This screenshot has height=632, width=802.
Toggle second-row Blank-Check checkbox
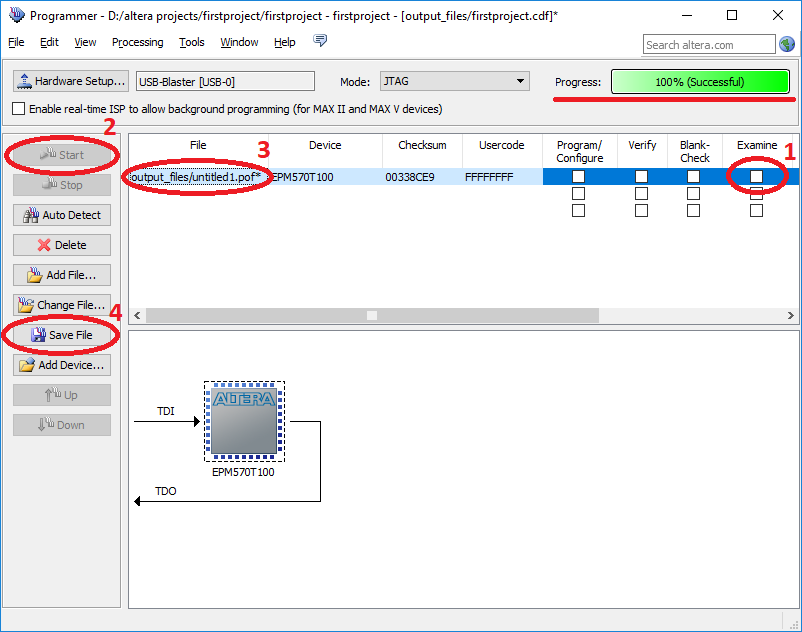point(694,193)
